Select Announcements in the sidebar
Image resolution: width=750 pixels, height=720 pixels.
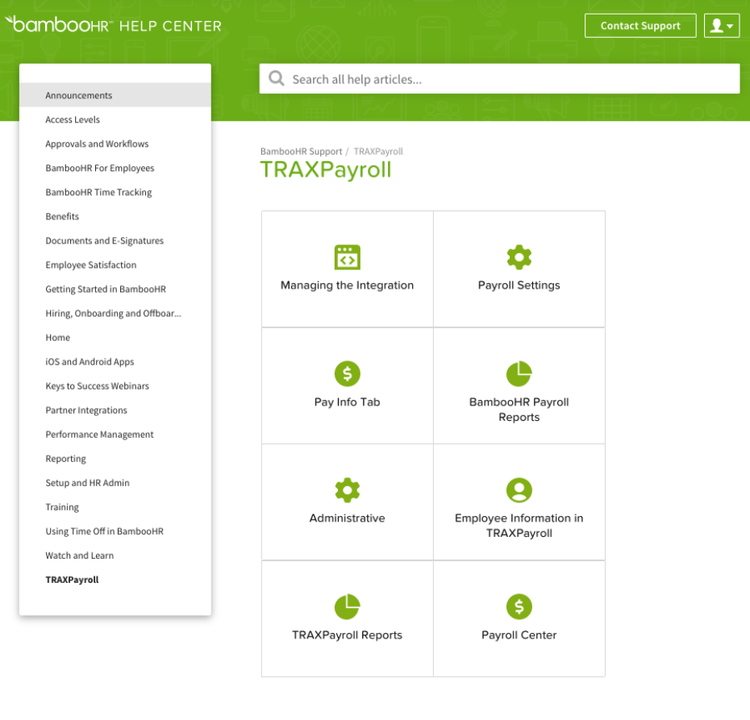(115, 95)
